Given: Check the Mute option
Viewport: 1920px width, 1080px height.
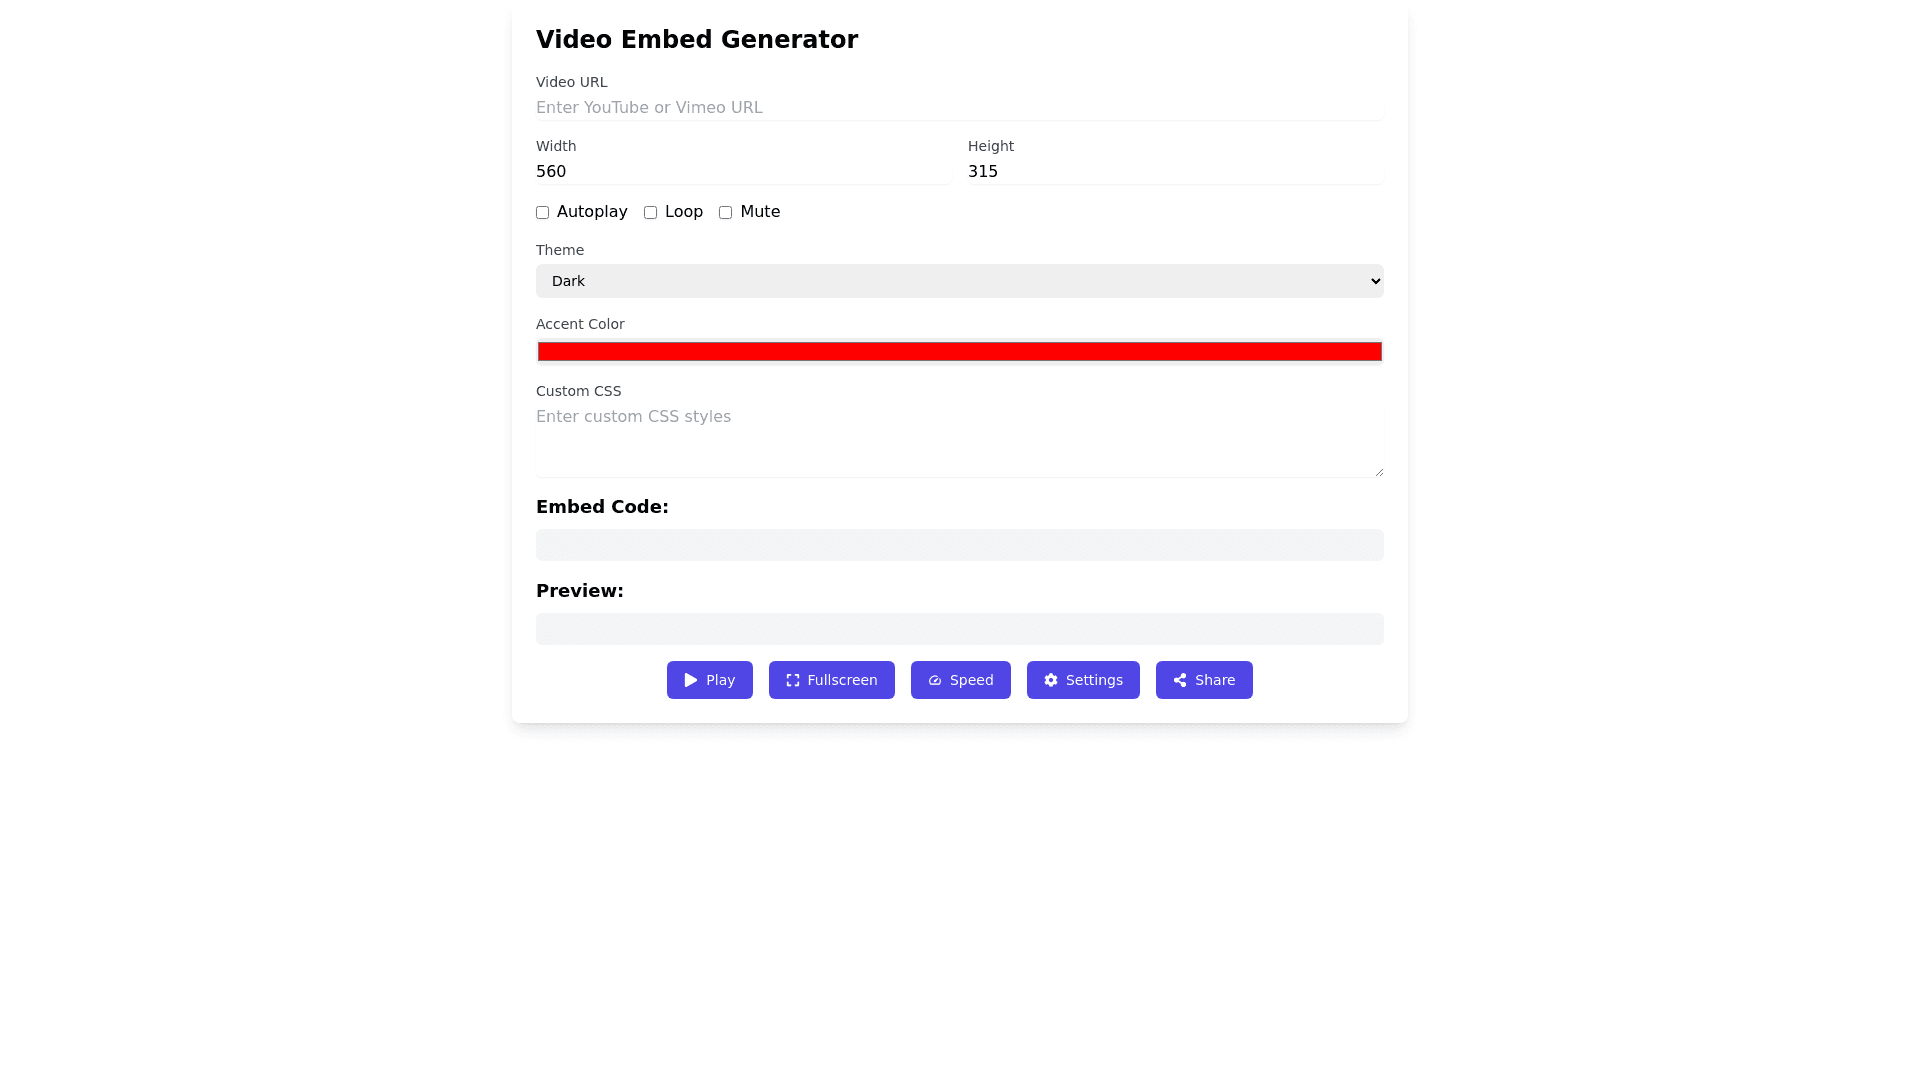Looking at the screenshot, I should [x=726, y=212].
